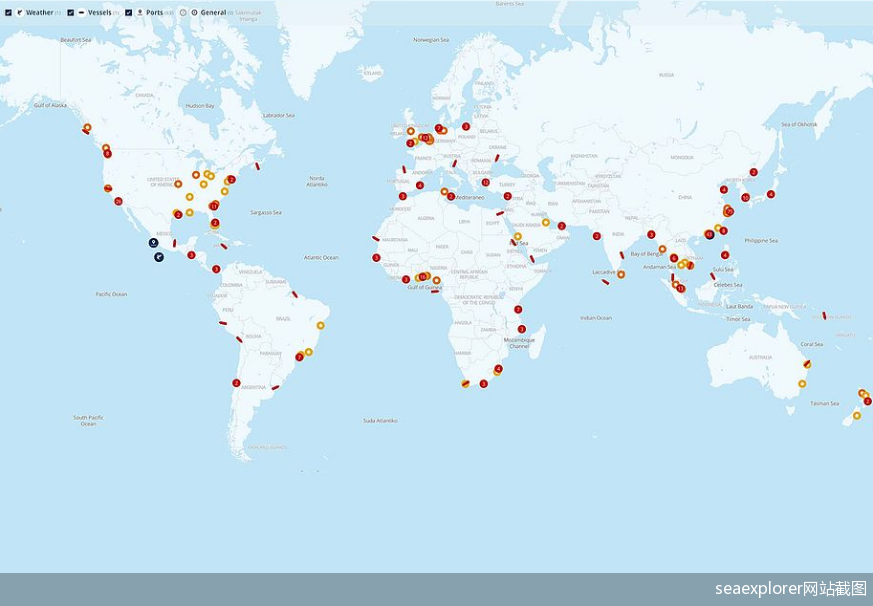The image size is (873, 606).
Task: Open the cluster of 4 east of Spain
Action: pyautogui.click(x=420, y=185)
